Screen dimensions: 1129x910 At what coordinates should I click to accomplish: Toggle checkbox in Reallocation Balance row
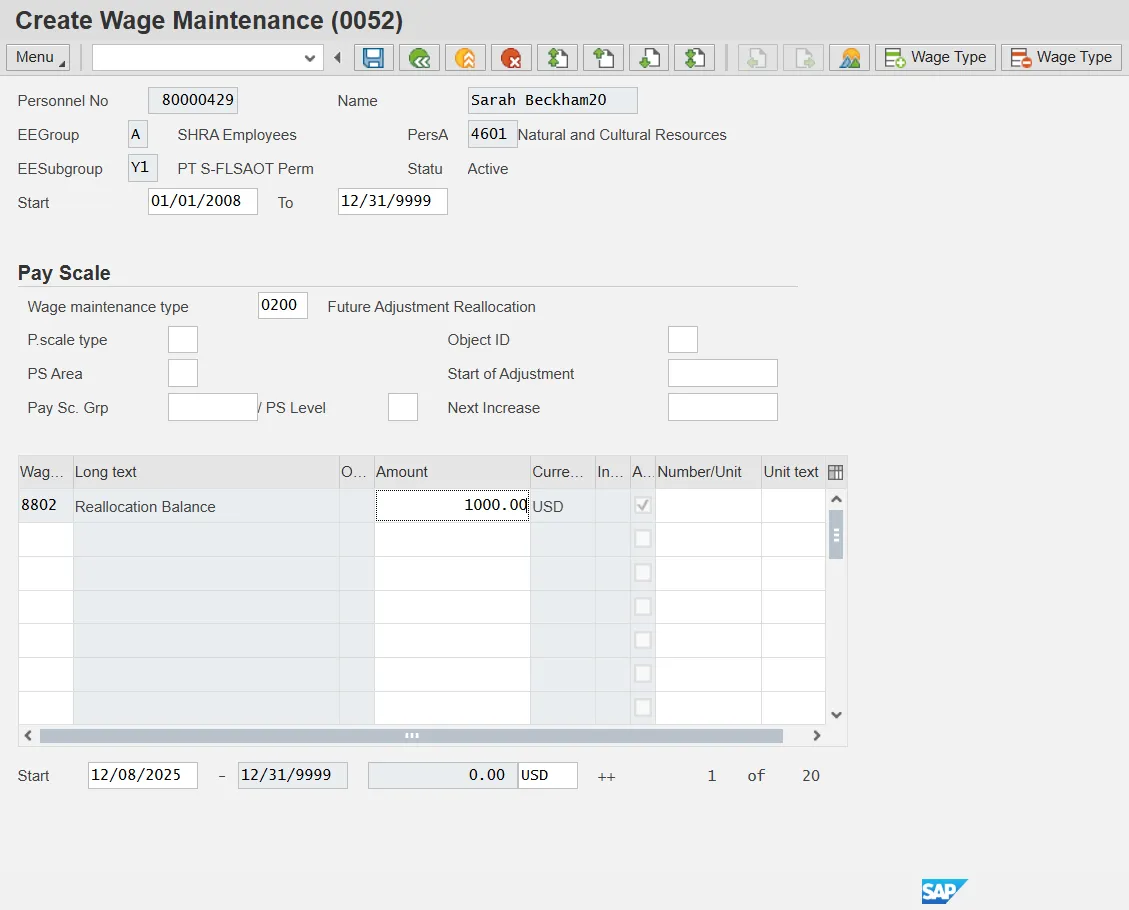pyautogui.click(x=643, y=506)
